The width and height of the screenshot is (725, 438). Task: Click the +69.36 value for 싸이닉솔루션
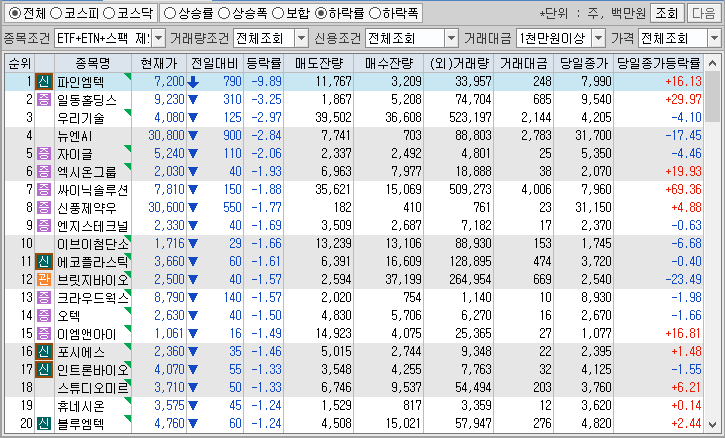[x=683, y=190]
